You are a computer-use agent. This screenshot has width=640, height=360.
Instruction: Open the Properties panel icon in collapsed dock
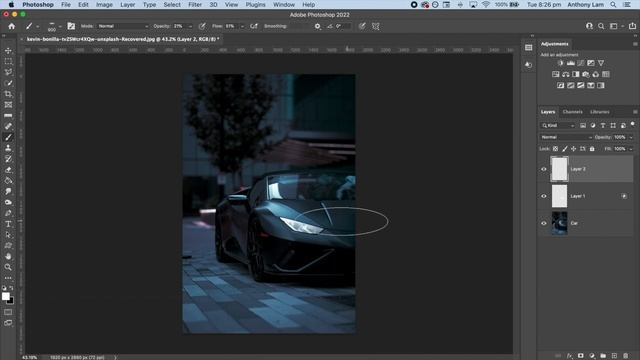pos(529,48)
